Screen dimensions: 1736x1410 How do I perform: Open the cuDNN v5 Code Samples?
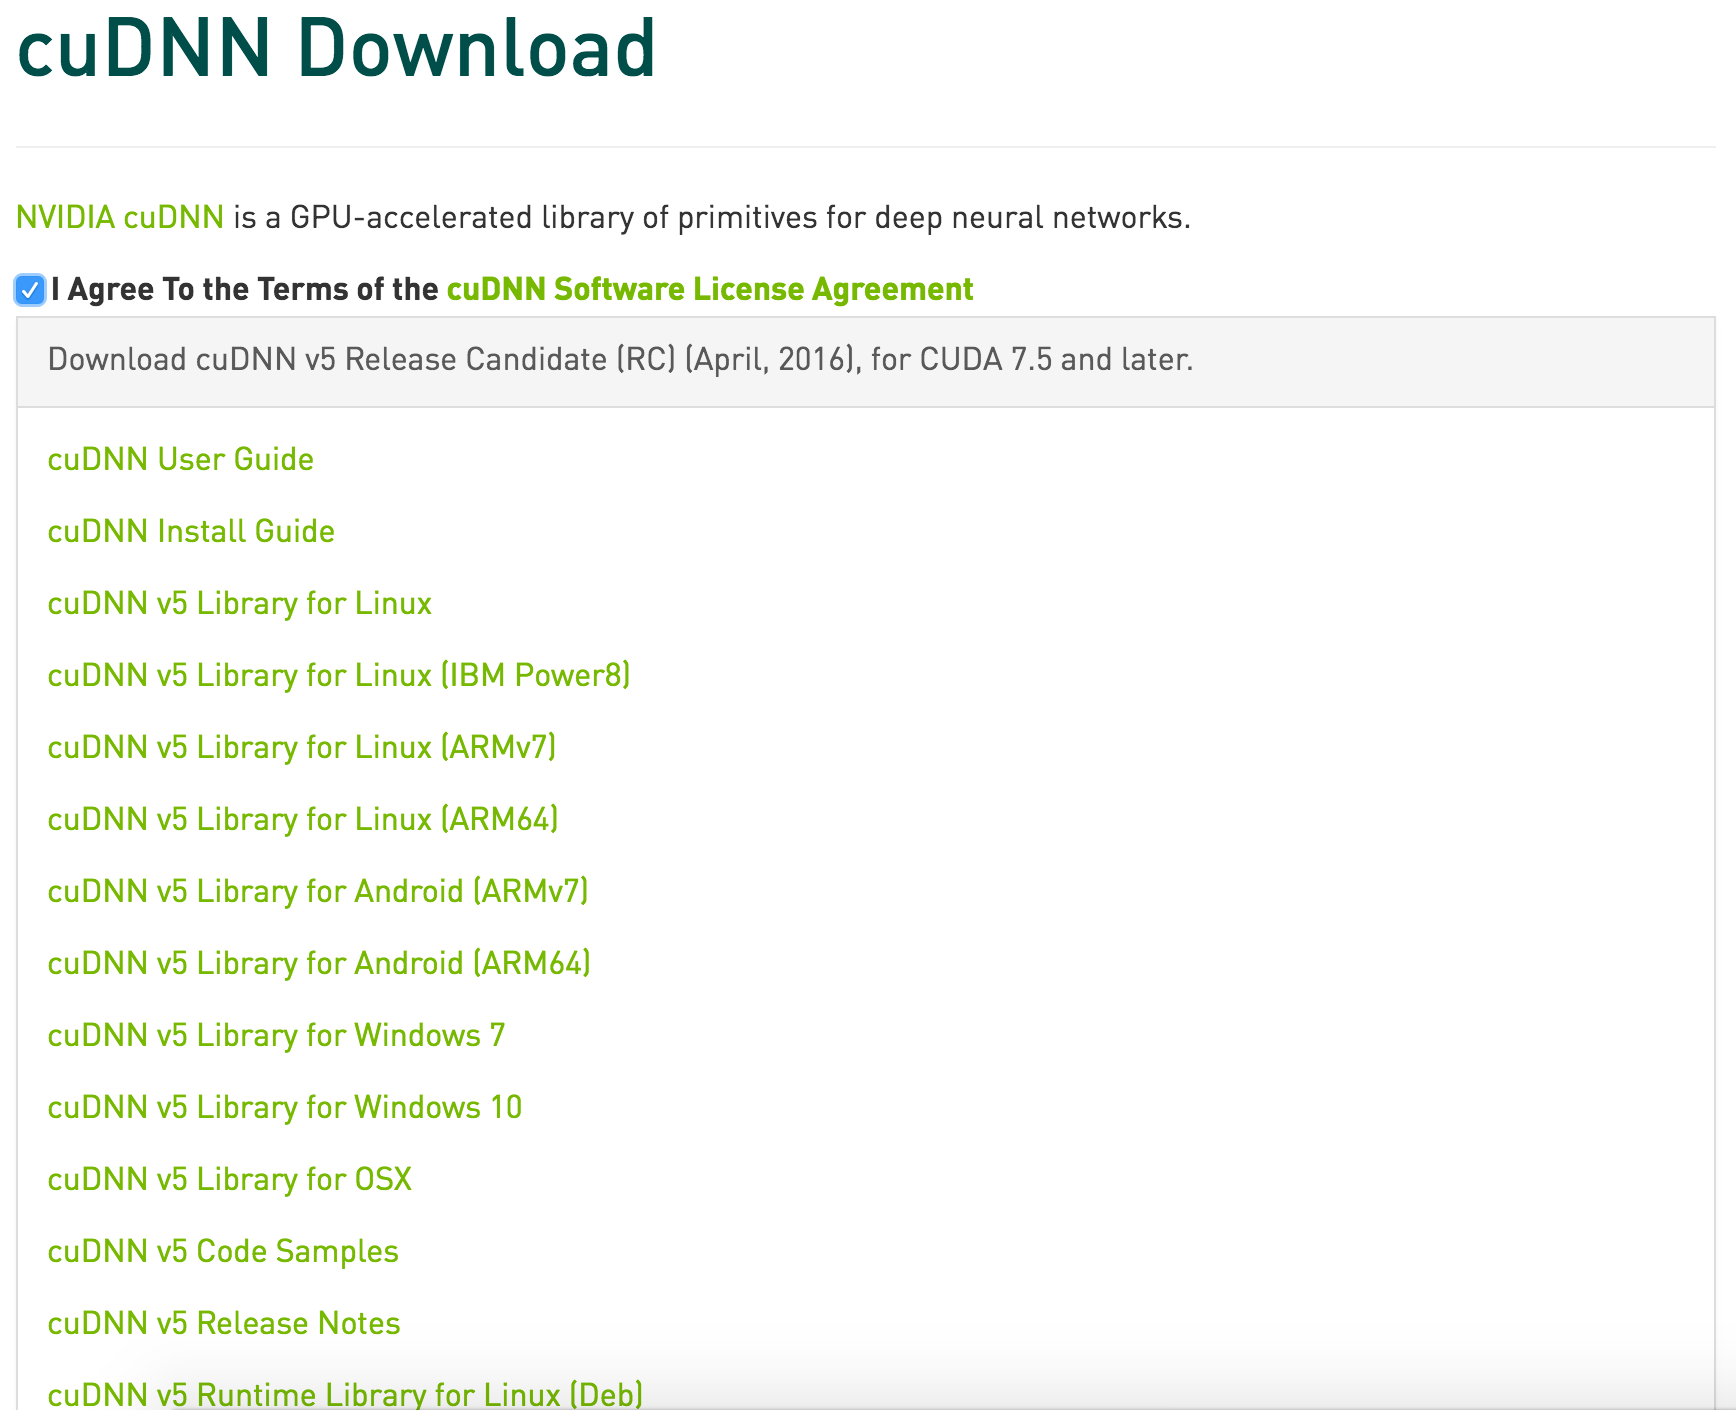(222, 1251)
